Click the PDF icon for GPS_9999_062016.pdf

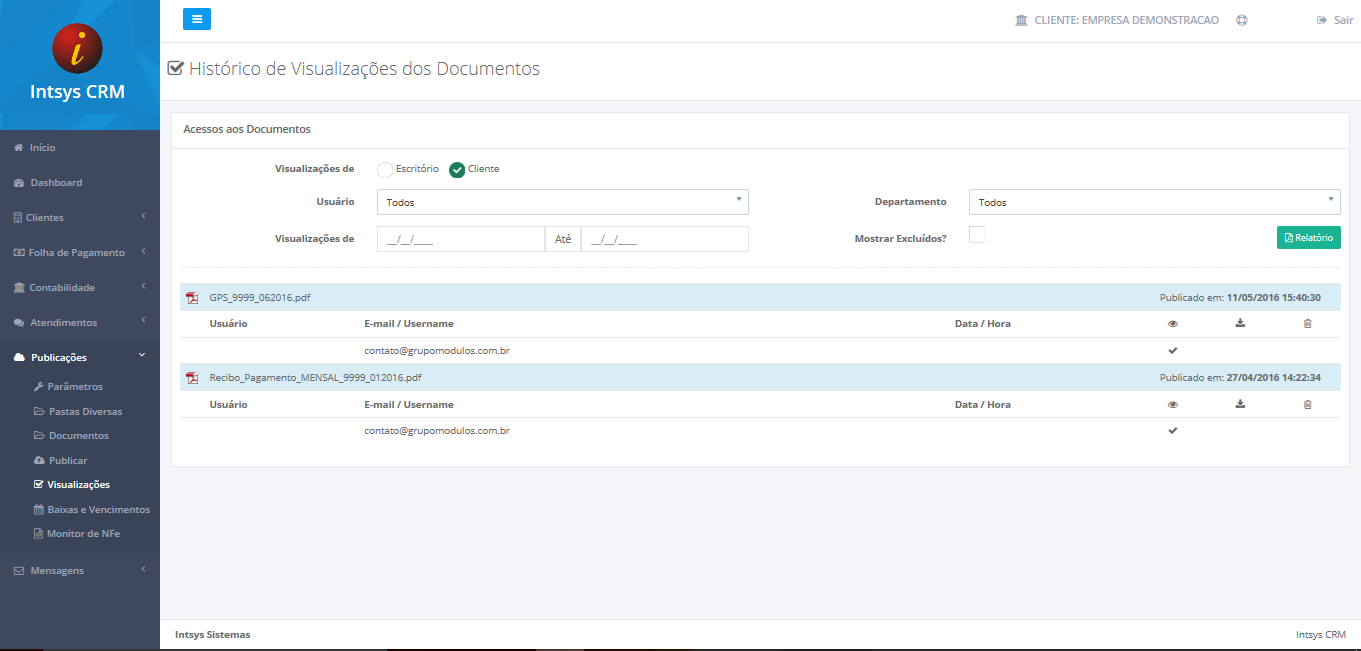192,298
